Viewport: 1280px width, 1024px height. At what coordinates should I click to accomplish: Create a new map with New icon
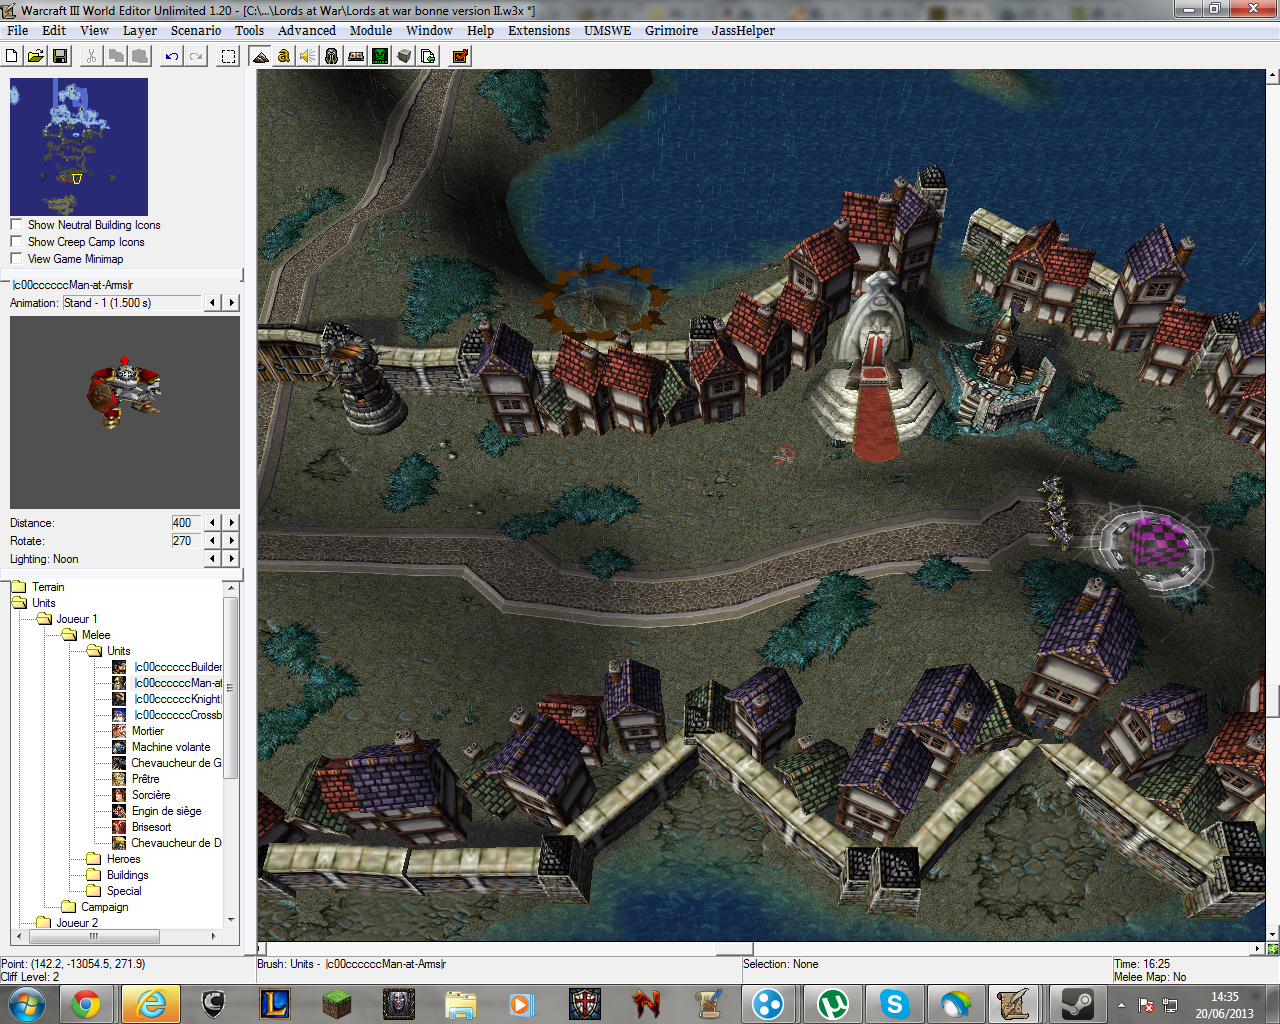(x=12, y=56)
